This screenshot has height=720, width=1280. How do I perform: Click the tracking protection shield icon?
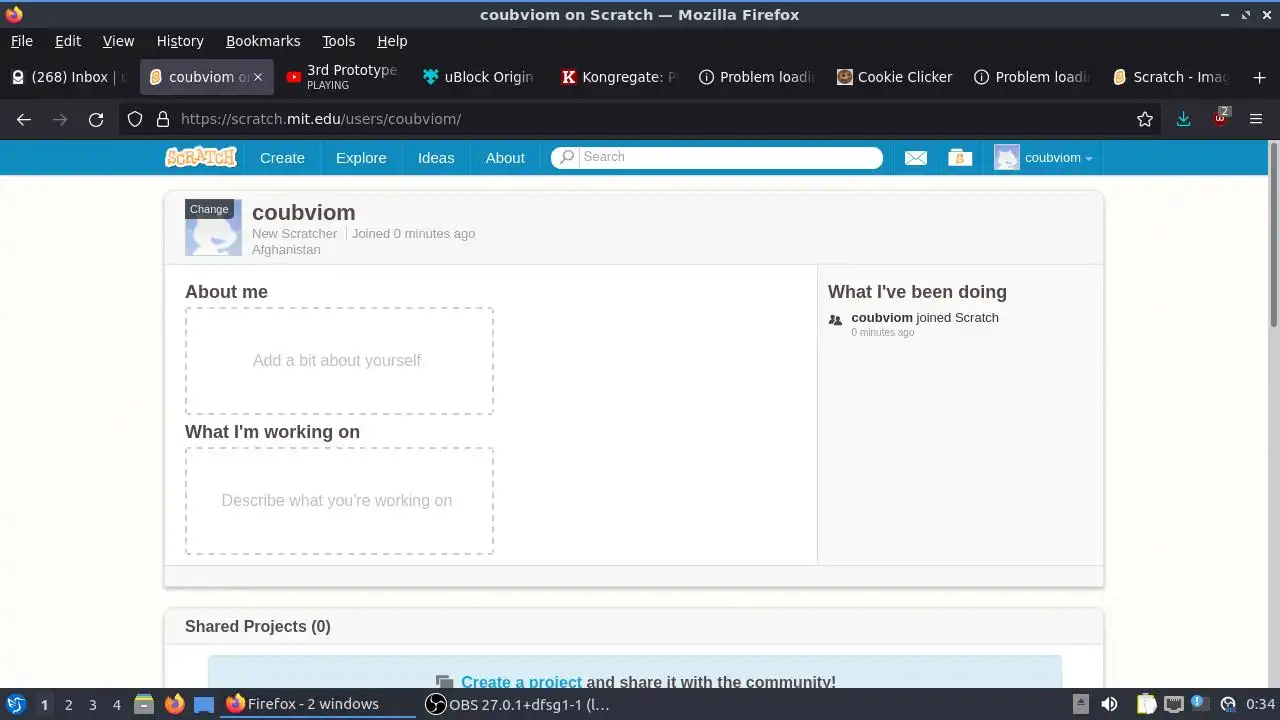135,119
